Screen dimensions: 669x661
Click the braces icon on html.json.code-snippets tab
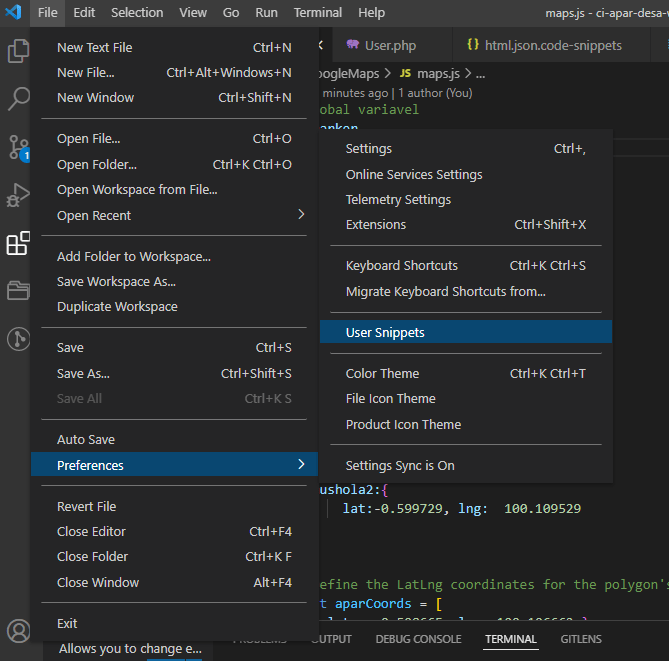(473, 44)
